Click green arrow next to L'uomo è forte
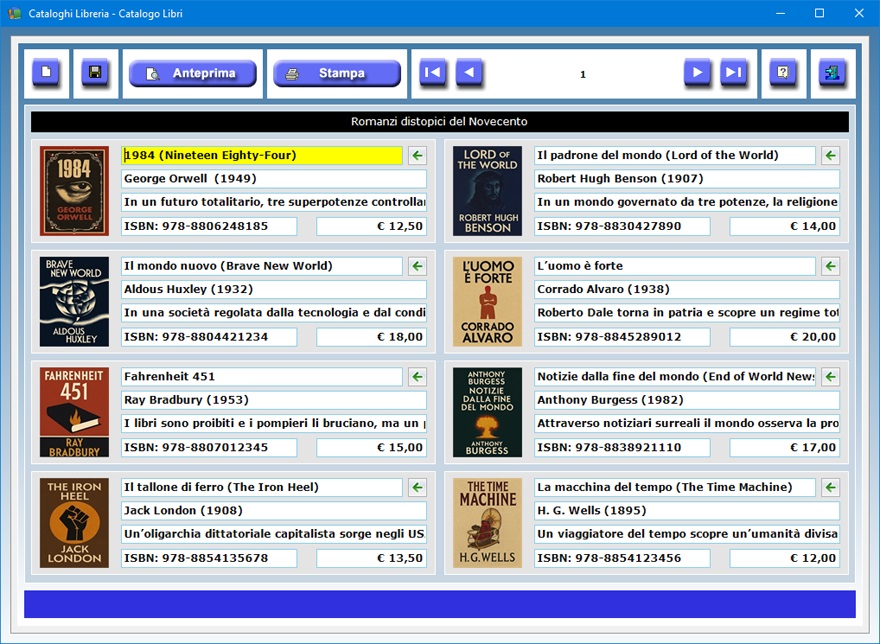Screen dimensions: 880x644 coord(830,266)
